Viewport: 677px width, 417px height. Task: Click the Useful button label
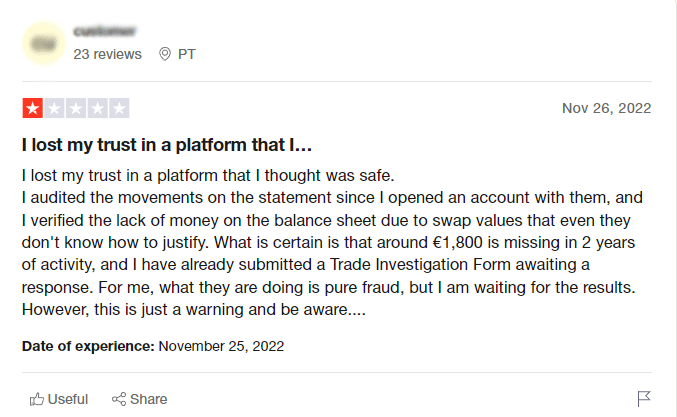tap(68, 399)
